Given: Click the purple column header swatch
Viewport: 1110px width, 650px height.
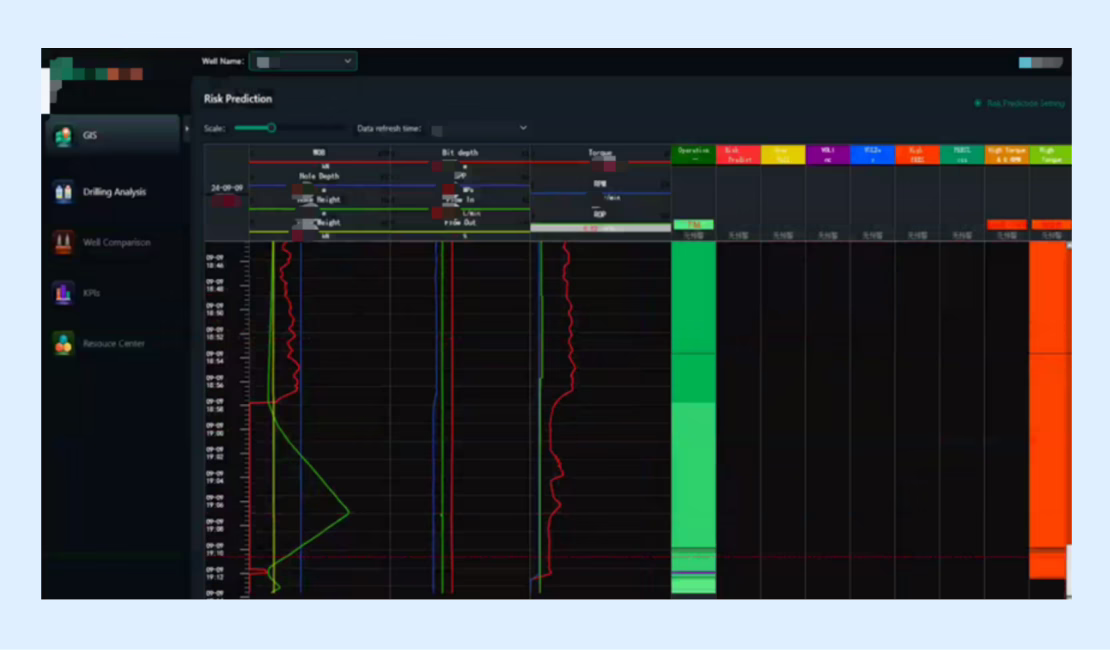Looking at the screenshot, I should coord(827,154).
